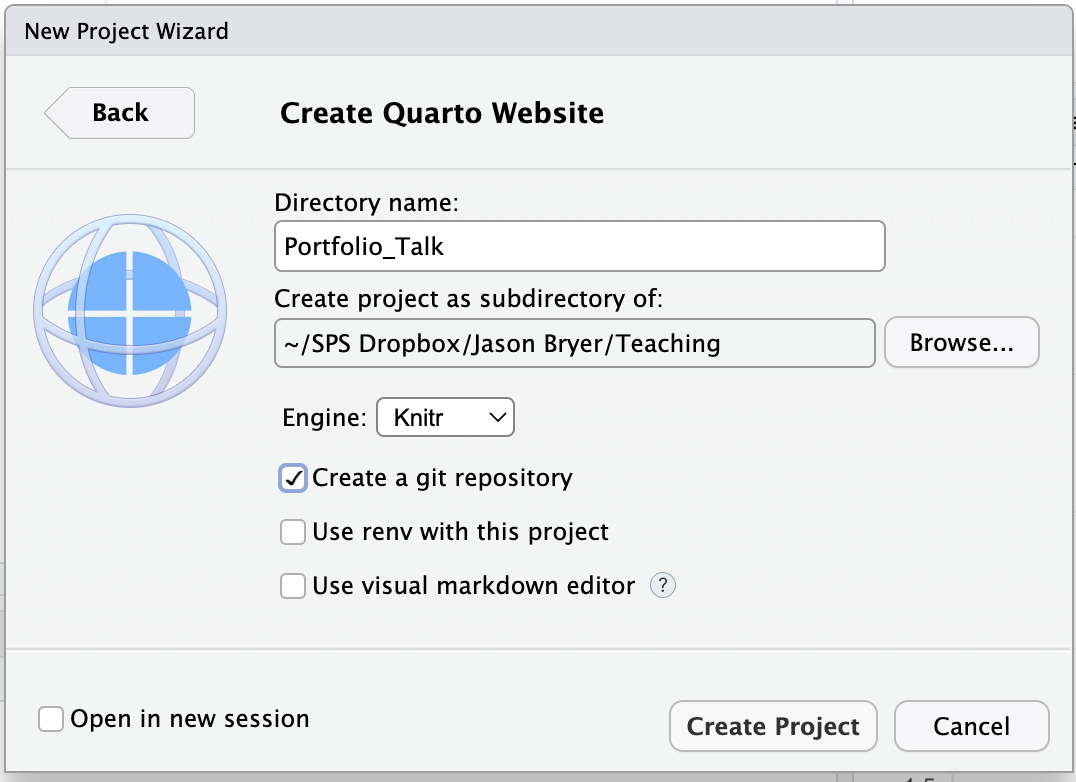Click the 'Engine:' label text
This screenshot has height=782, width=1076.
[x=324, y=418]
